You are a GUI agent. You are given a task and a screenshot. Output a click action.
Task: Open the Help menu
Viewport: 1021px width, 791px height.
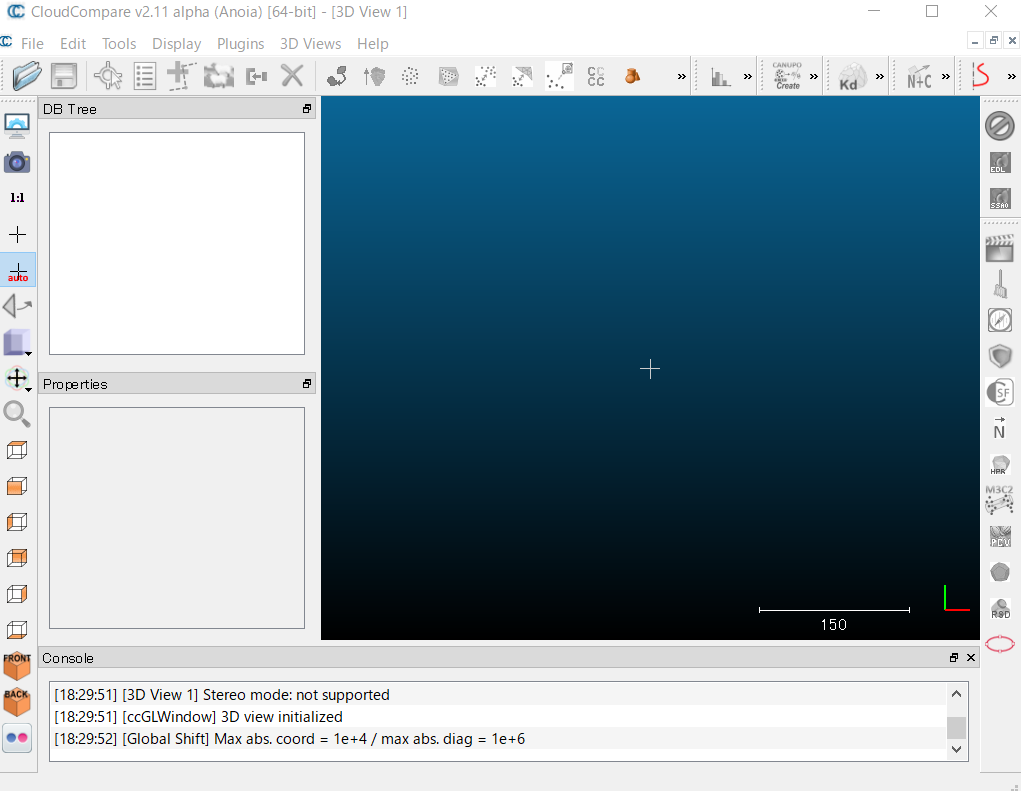(x=372, y=44)
